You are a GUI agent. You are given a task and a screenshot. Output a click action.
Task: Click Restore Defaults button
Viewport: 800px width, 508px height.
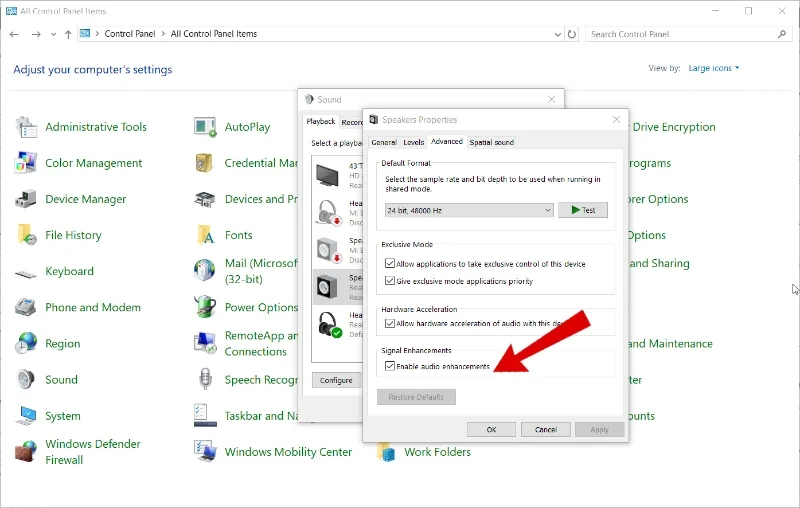[x=416, y=397]
